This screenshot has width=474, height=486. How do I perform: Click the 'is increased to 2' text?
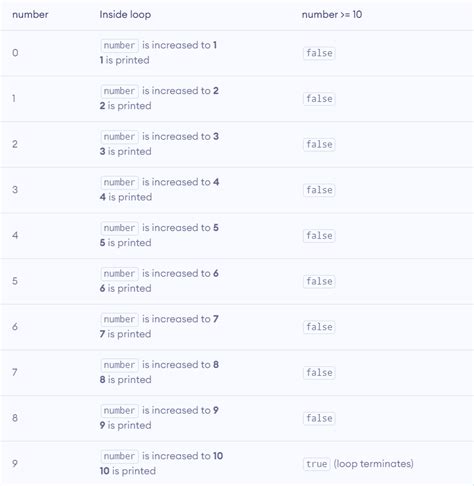[x=180, y=91]
